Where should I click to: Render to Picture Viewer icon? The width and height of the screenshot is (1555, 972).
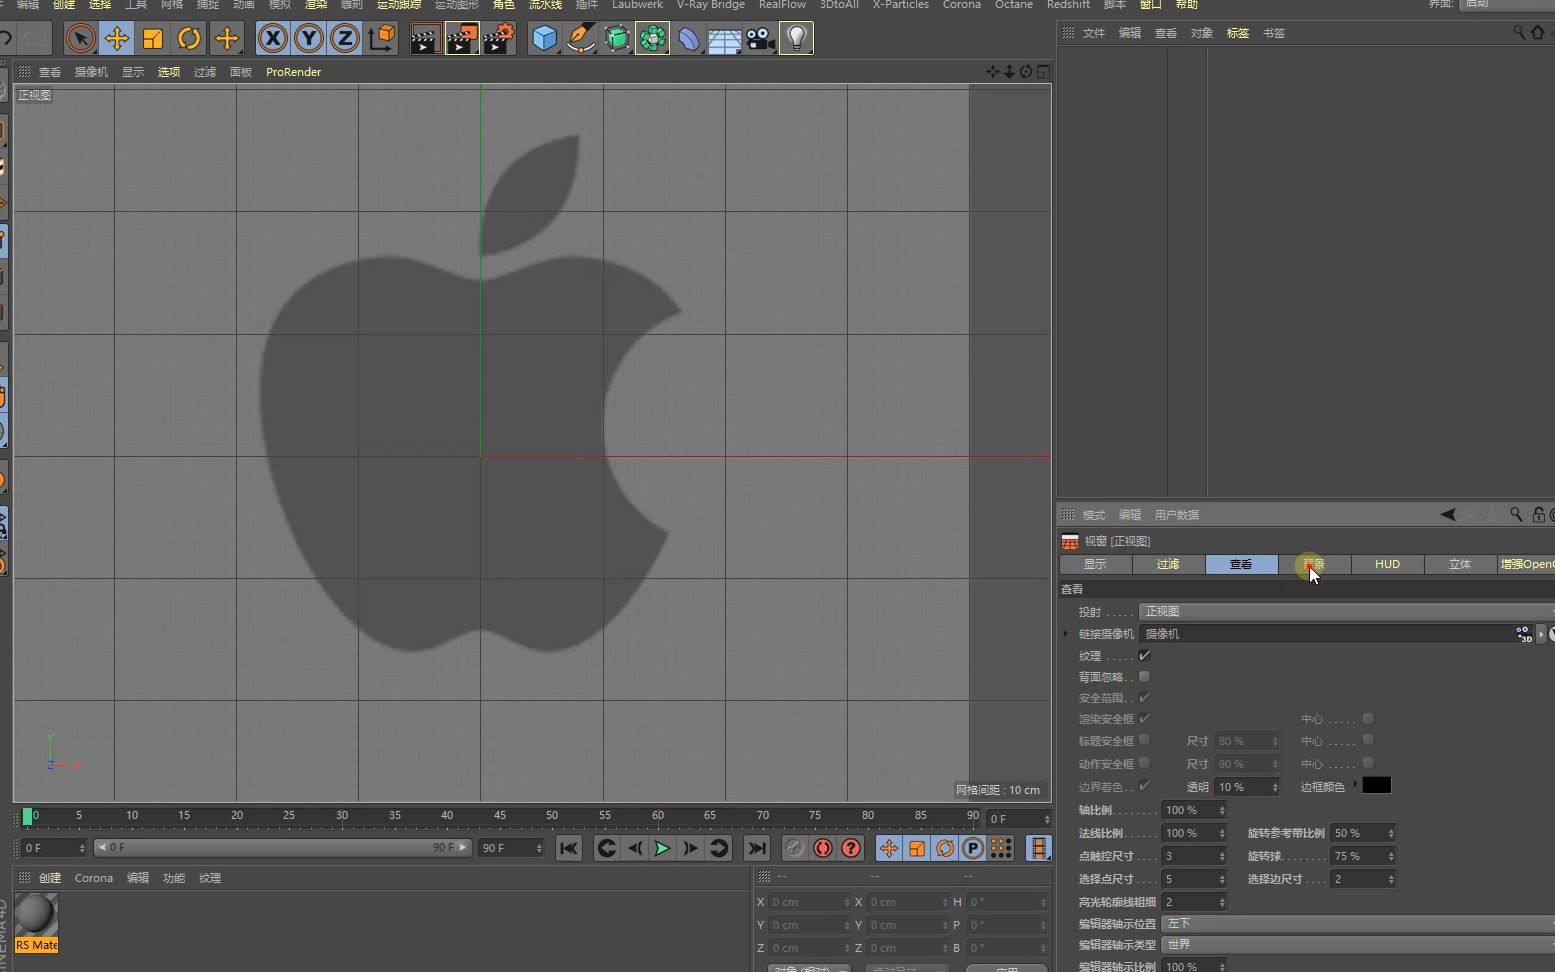click(462, 39)
